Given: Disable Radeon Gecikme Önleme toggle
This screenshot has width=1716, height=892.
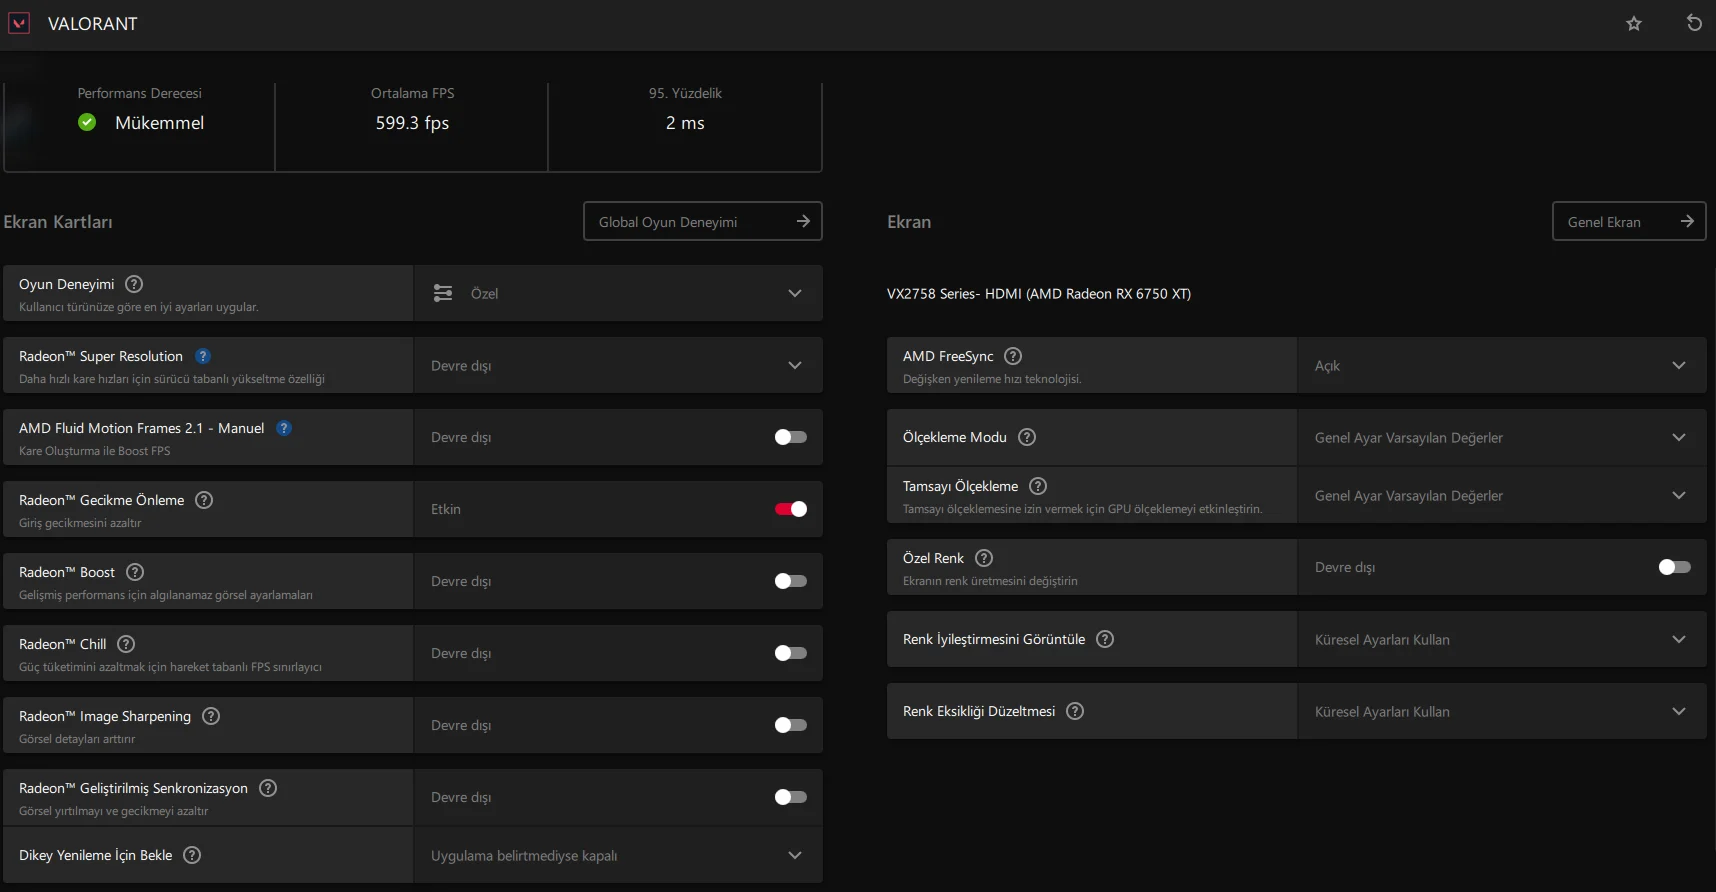Looking at the screenshot, I should [x=790, y=509].
